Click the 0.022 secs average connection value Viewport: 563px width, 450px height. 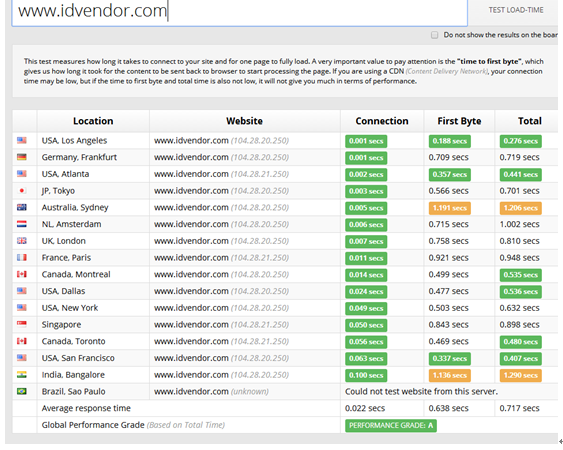(x=365, y=408)
